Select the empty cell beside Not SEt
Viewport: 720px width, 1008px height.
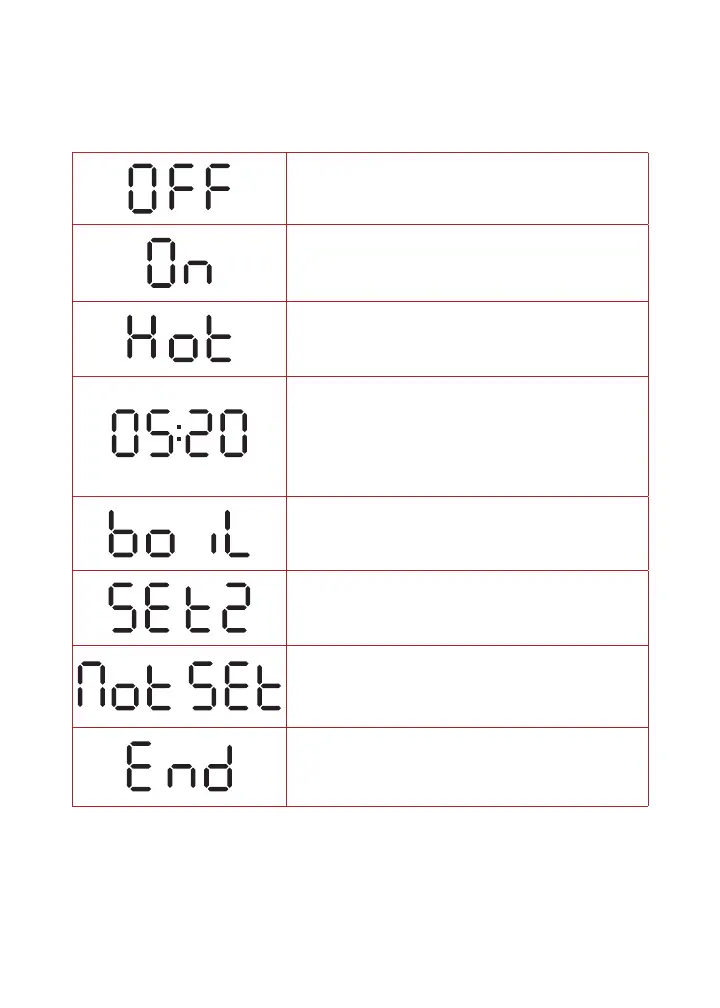point(467,687)
